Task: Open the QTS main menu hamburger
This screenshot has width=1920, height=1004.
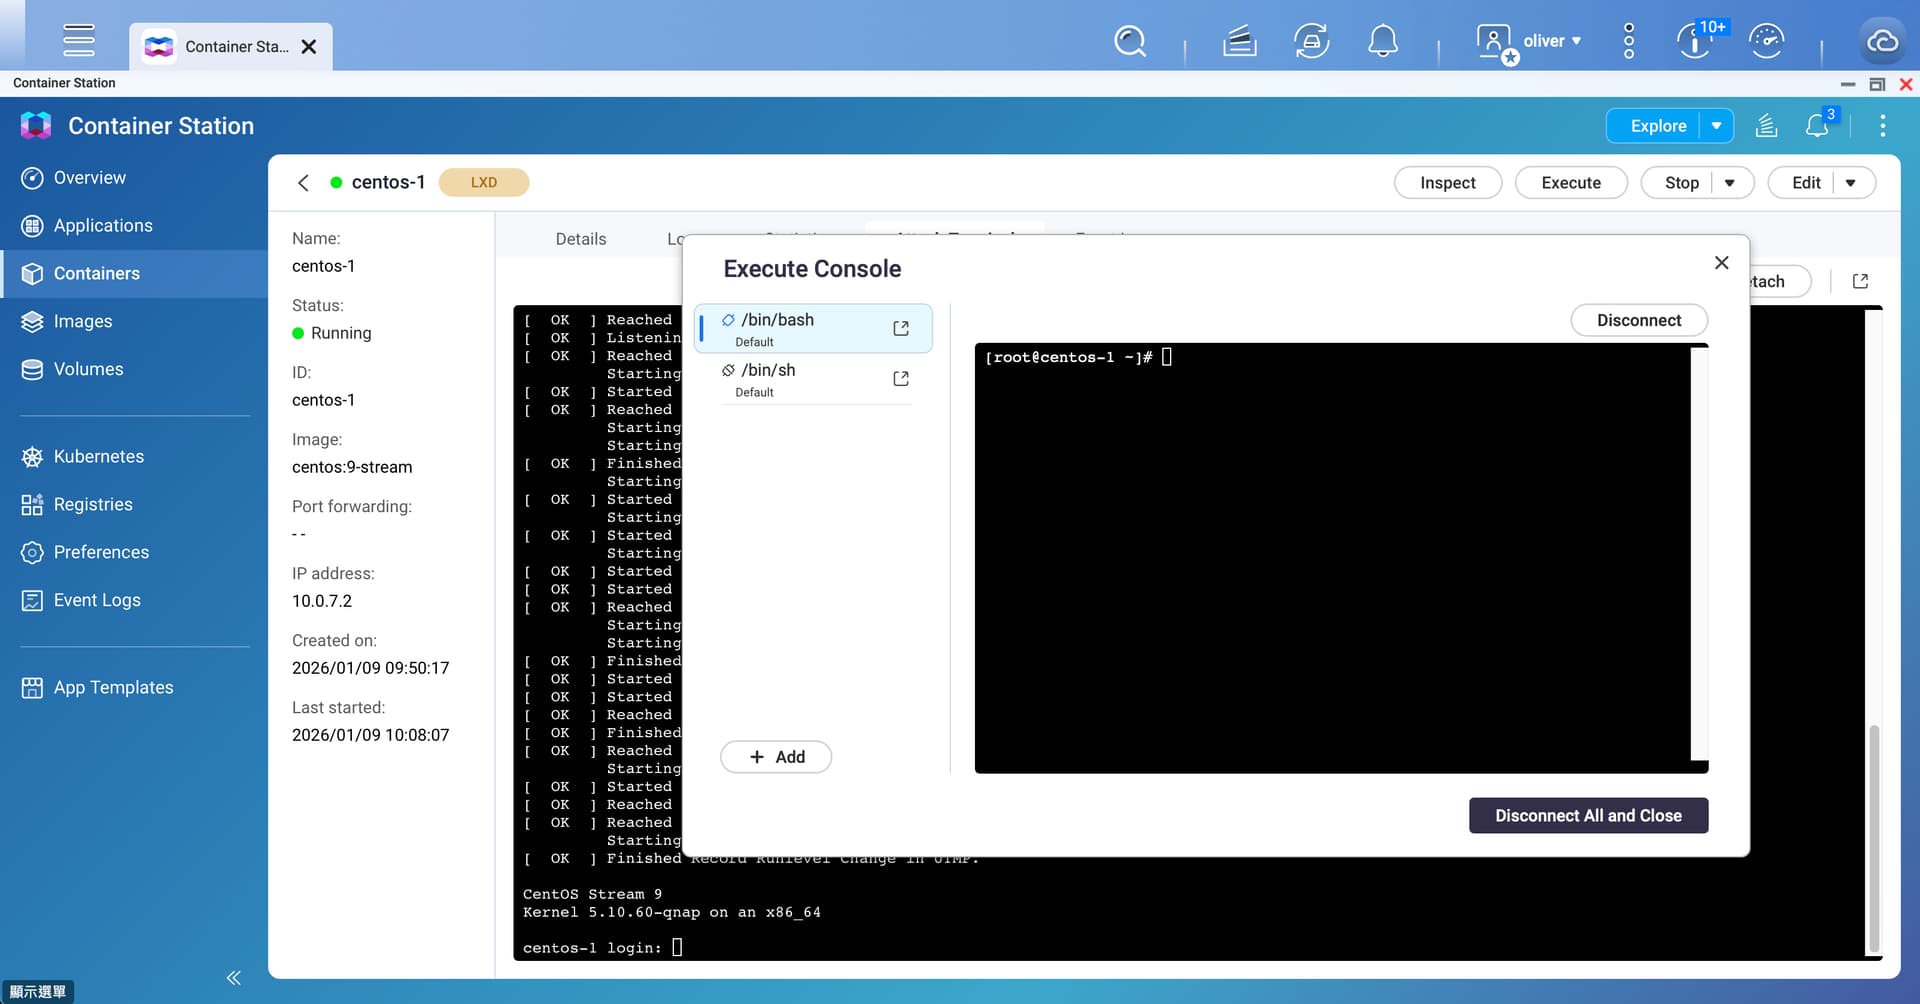Action: coord(78,41)
